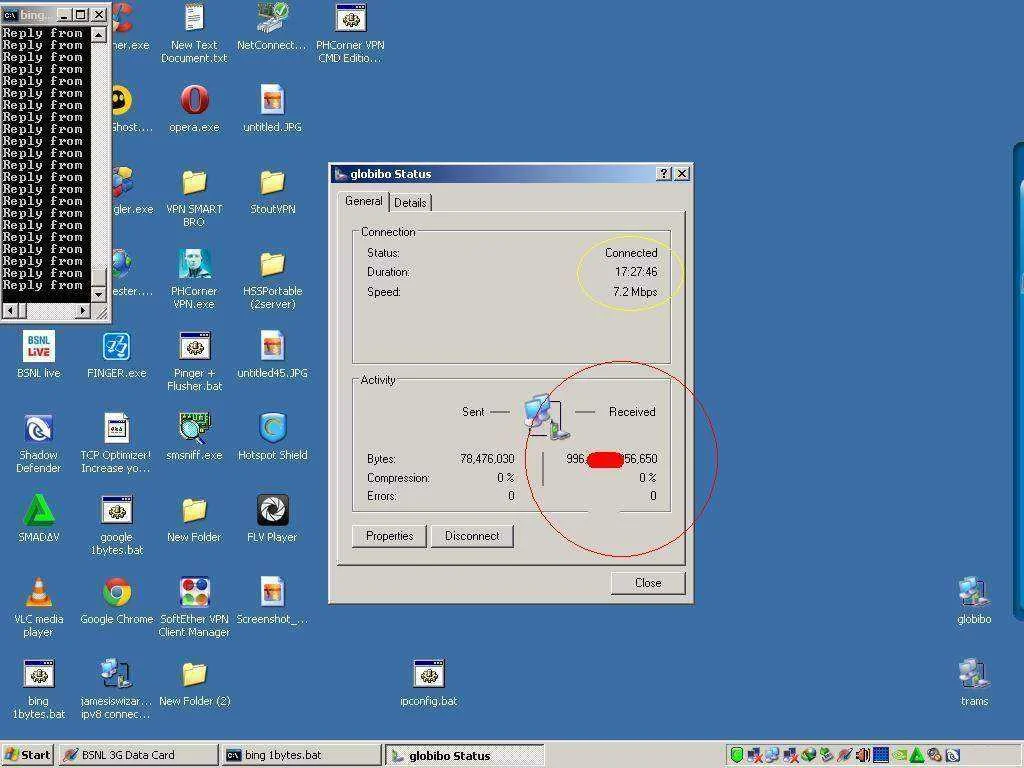
Task: Select the General tab
Action: coord(364,201)
